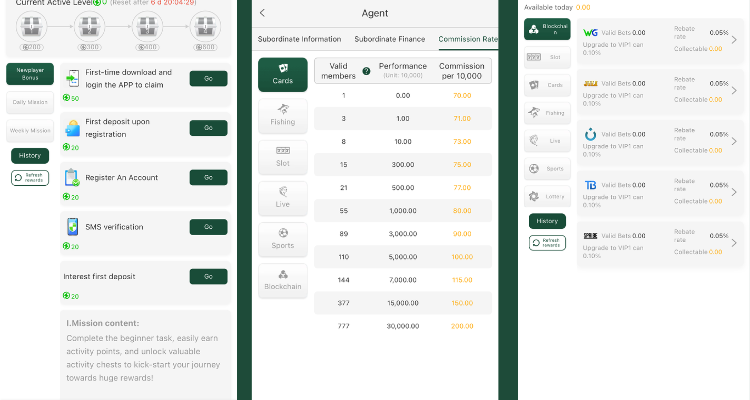Switch to the Subordinate Information tab
This screenshot has width=750, height=400.
(x=299, y=40)
